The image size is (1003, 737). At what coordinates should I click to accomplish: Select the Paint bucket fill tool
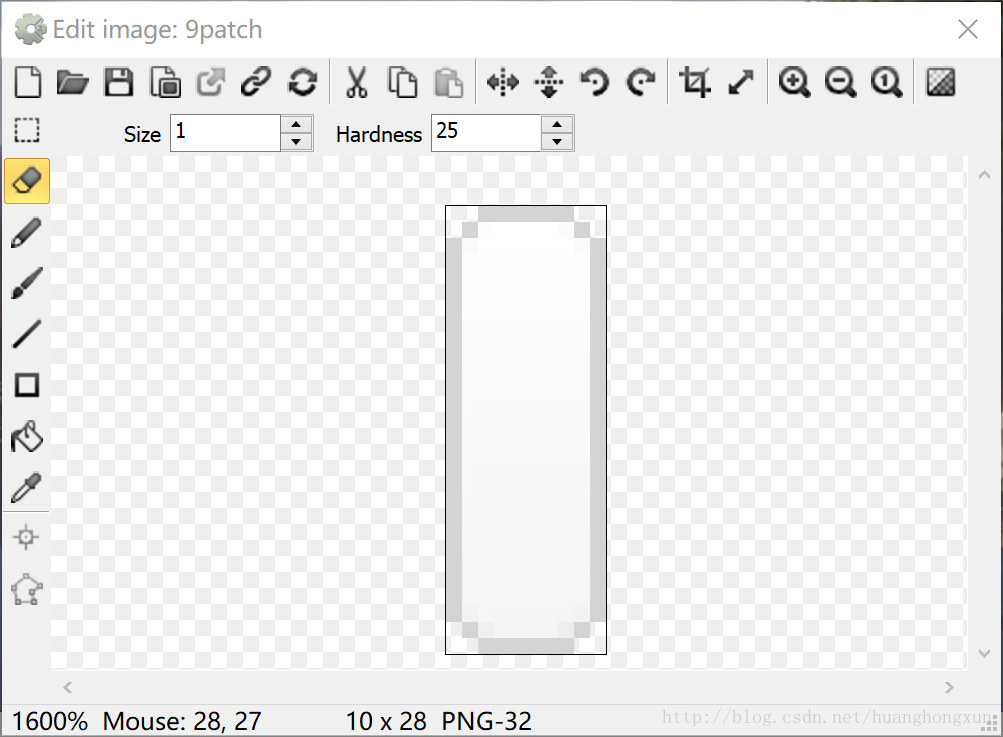click(x=27, y=437)
